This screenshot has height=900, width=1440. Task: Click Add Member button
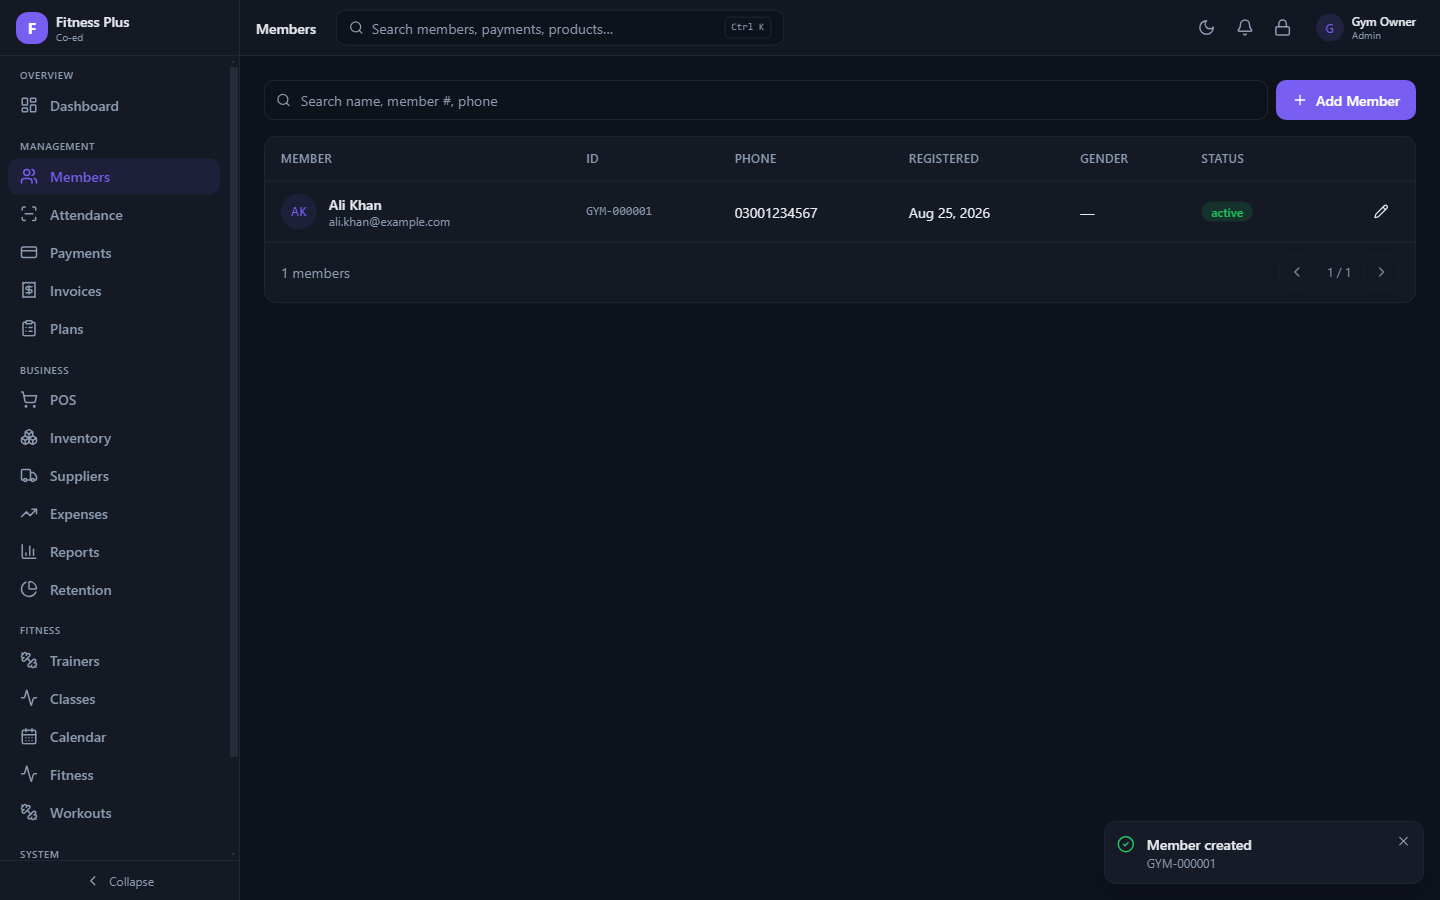pyautogui.click(x=1346, y=100)
